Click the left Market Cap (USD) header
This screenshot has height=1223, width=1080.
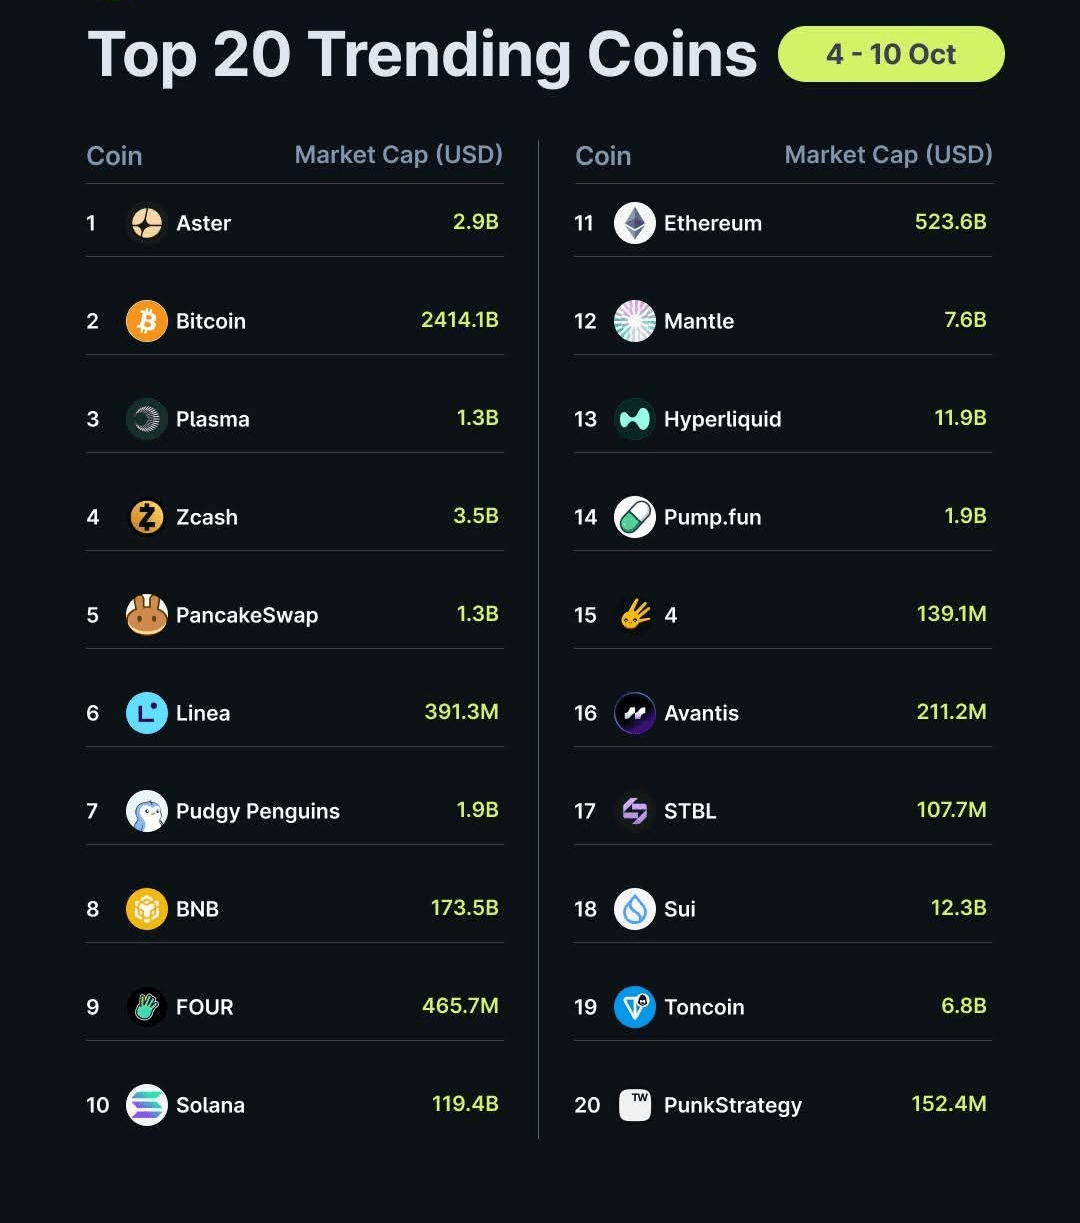pyautogui.click(x=398, y=155)
